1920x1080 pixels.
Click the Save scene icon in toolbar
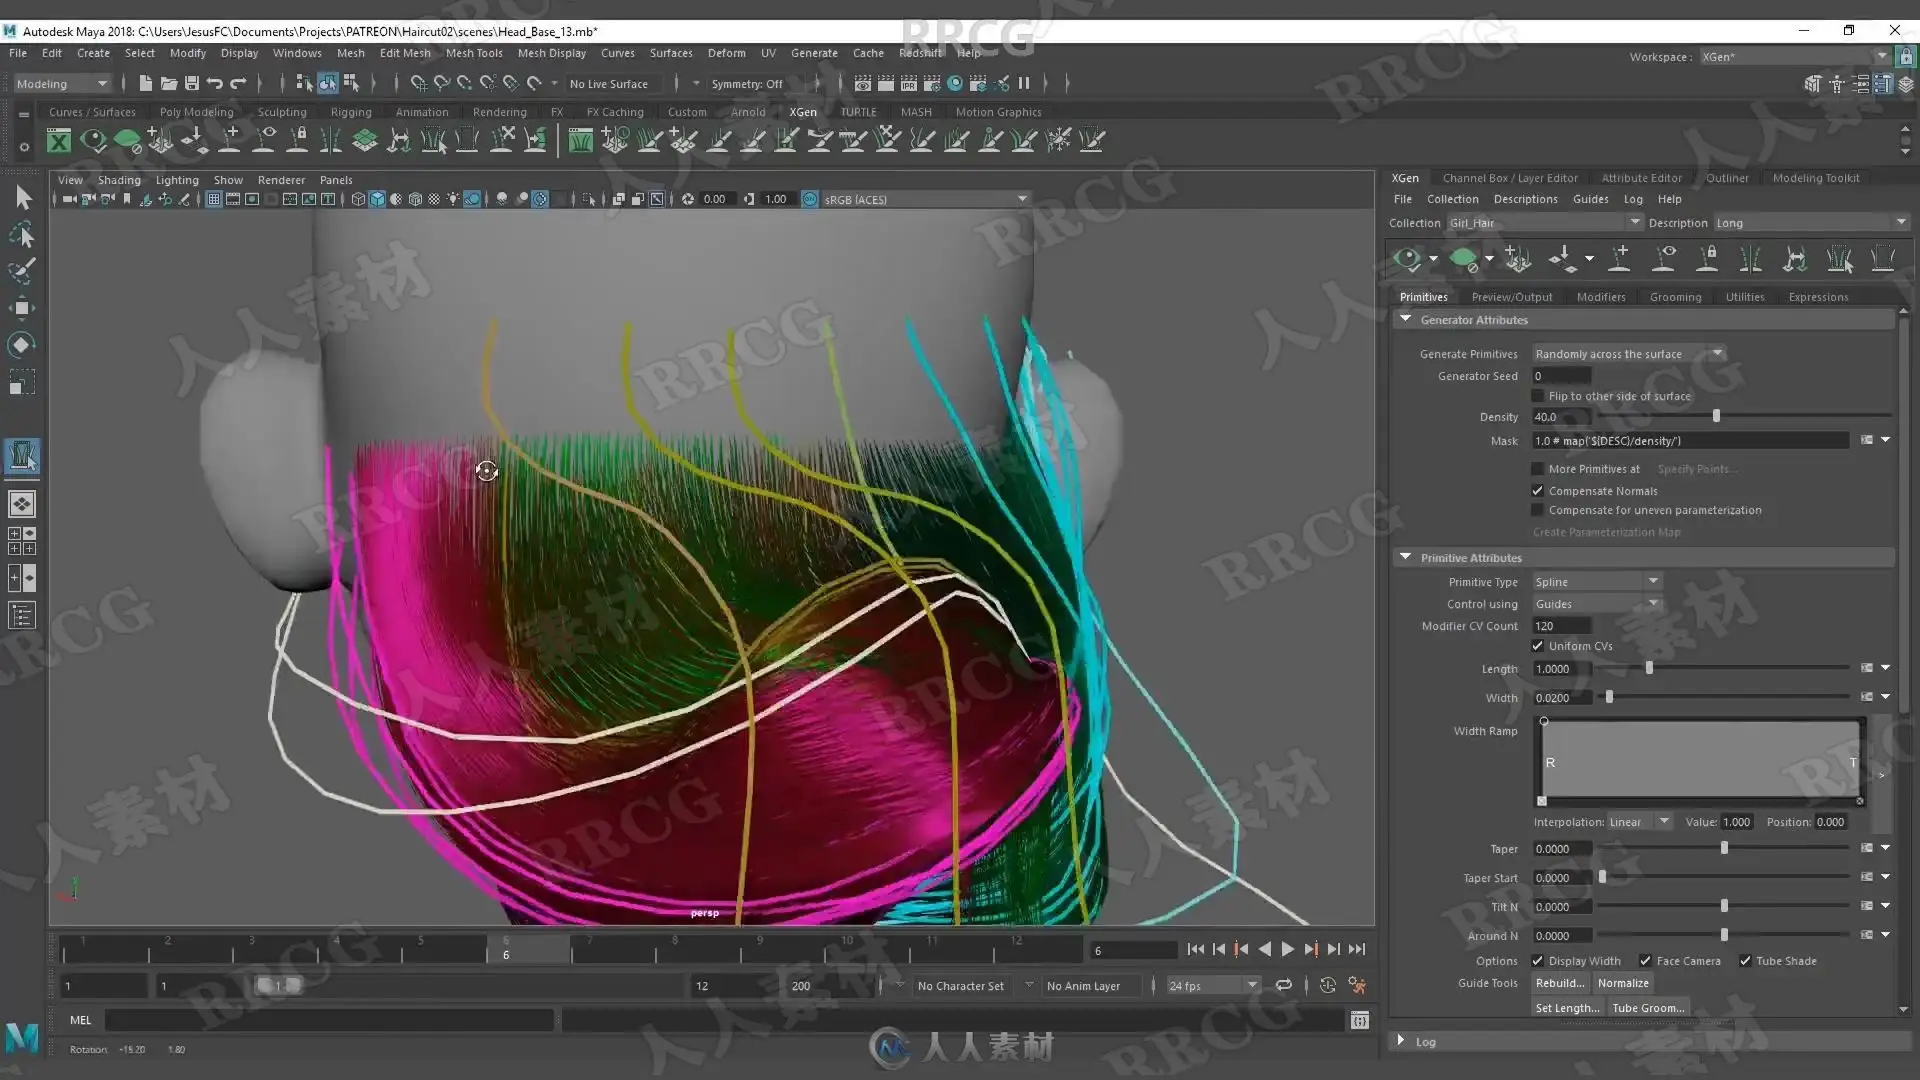192,83
